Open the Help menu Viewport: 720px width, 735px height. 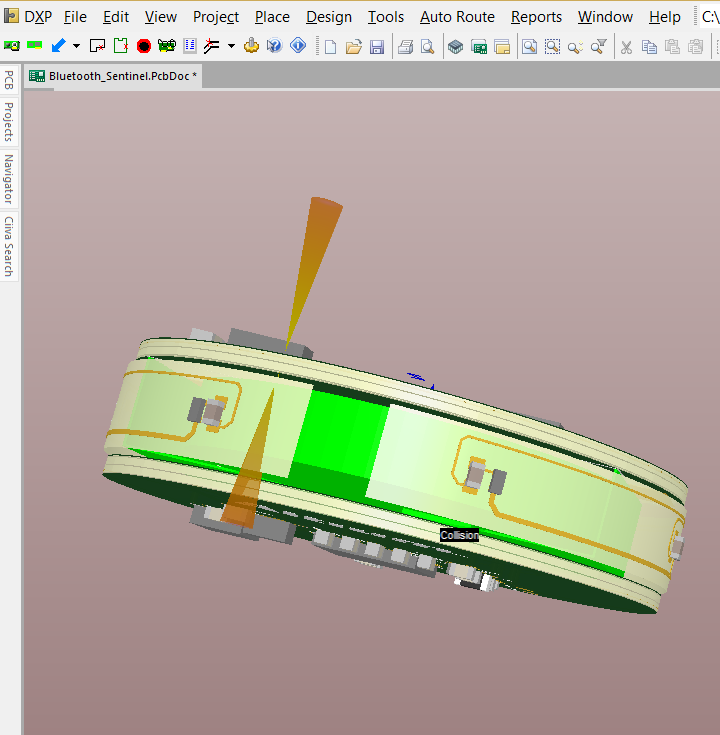[665, 17]
